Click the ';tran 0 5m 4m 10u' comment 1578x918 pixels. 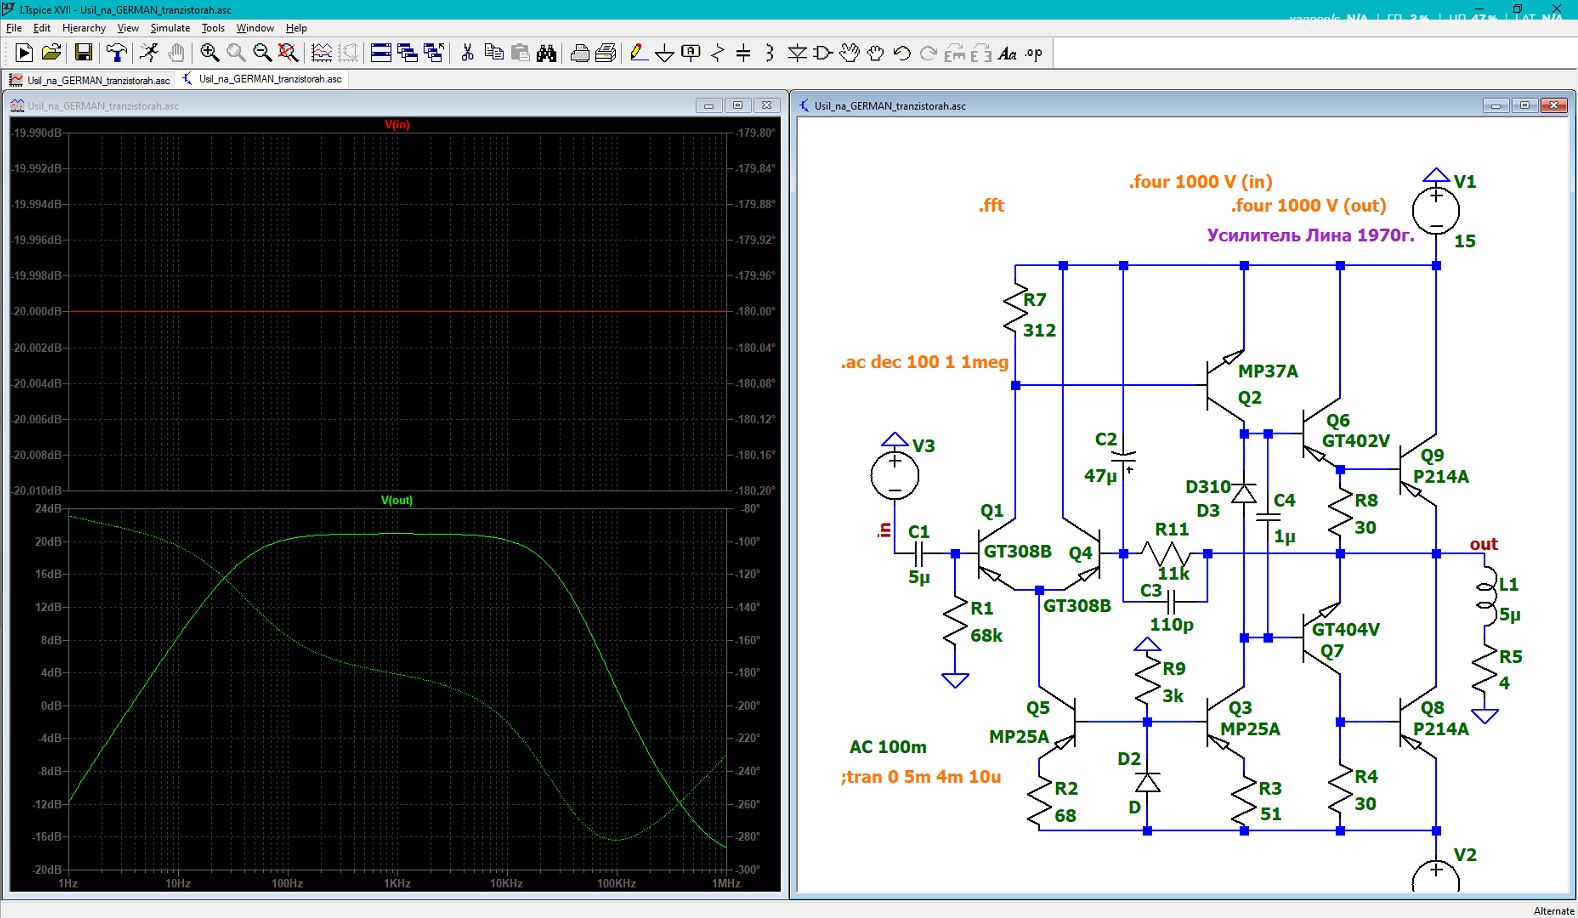[921, 777]
